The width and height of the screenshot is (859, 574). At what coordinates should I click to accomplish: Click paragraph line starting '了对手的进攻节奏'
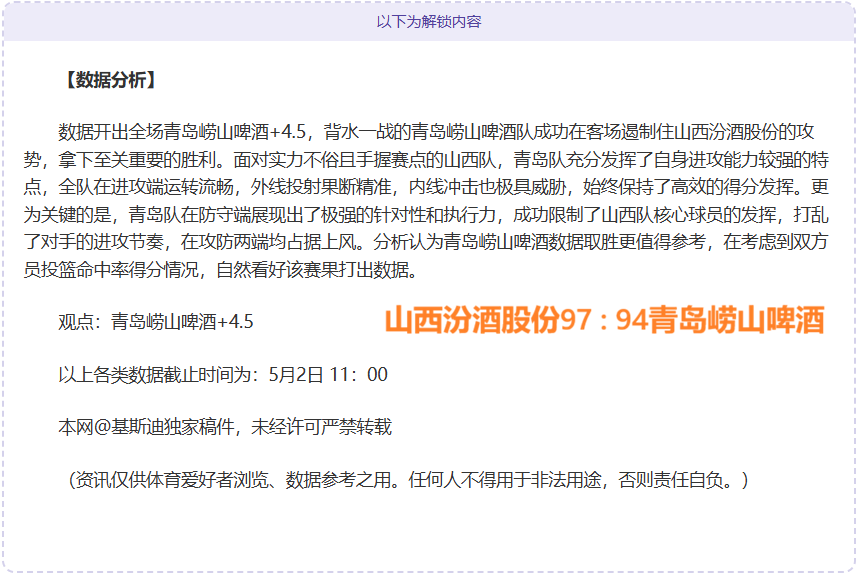pyautogui.click(x=426, y=242)
